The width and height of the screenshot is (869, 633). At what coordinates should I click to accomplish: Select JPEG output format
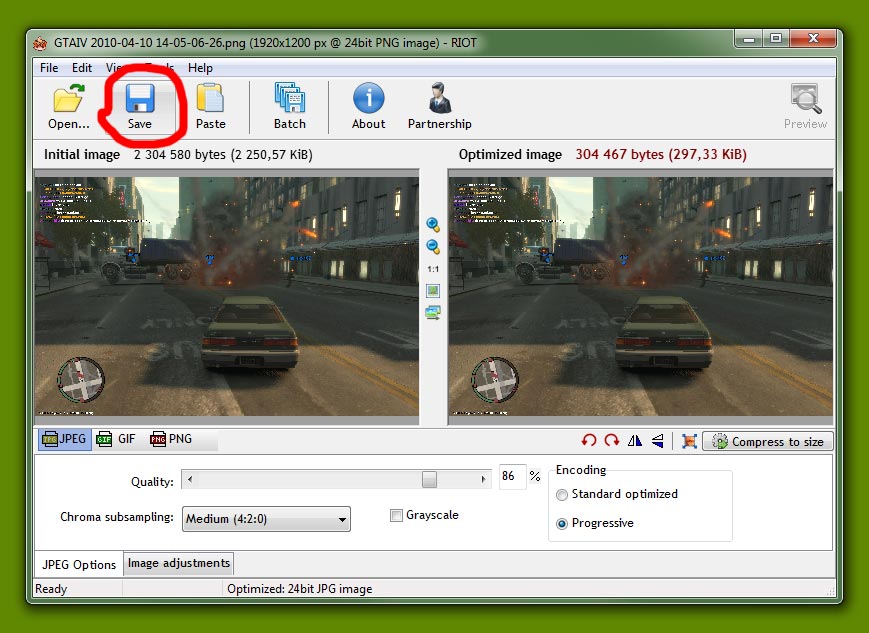point(64,439)
